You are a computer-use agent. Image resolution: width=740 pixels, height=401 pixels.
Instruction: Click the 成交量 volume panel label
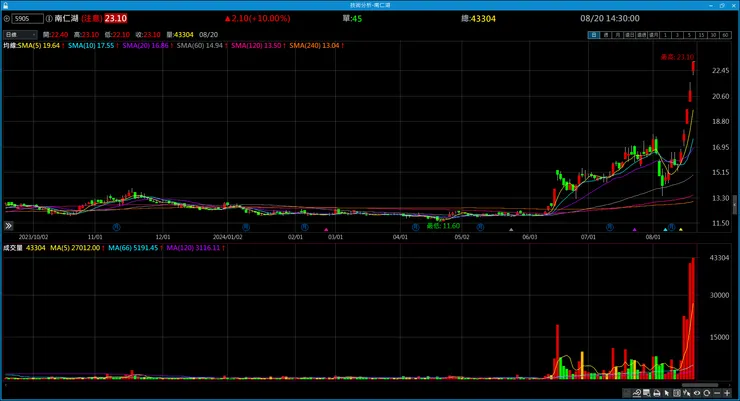[13, 248]
